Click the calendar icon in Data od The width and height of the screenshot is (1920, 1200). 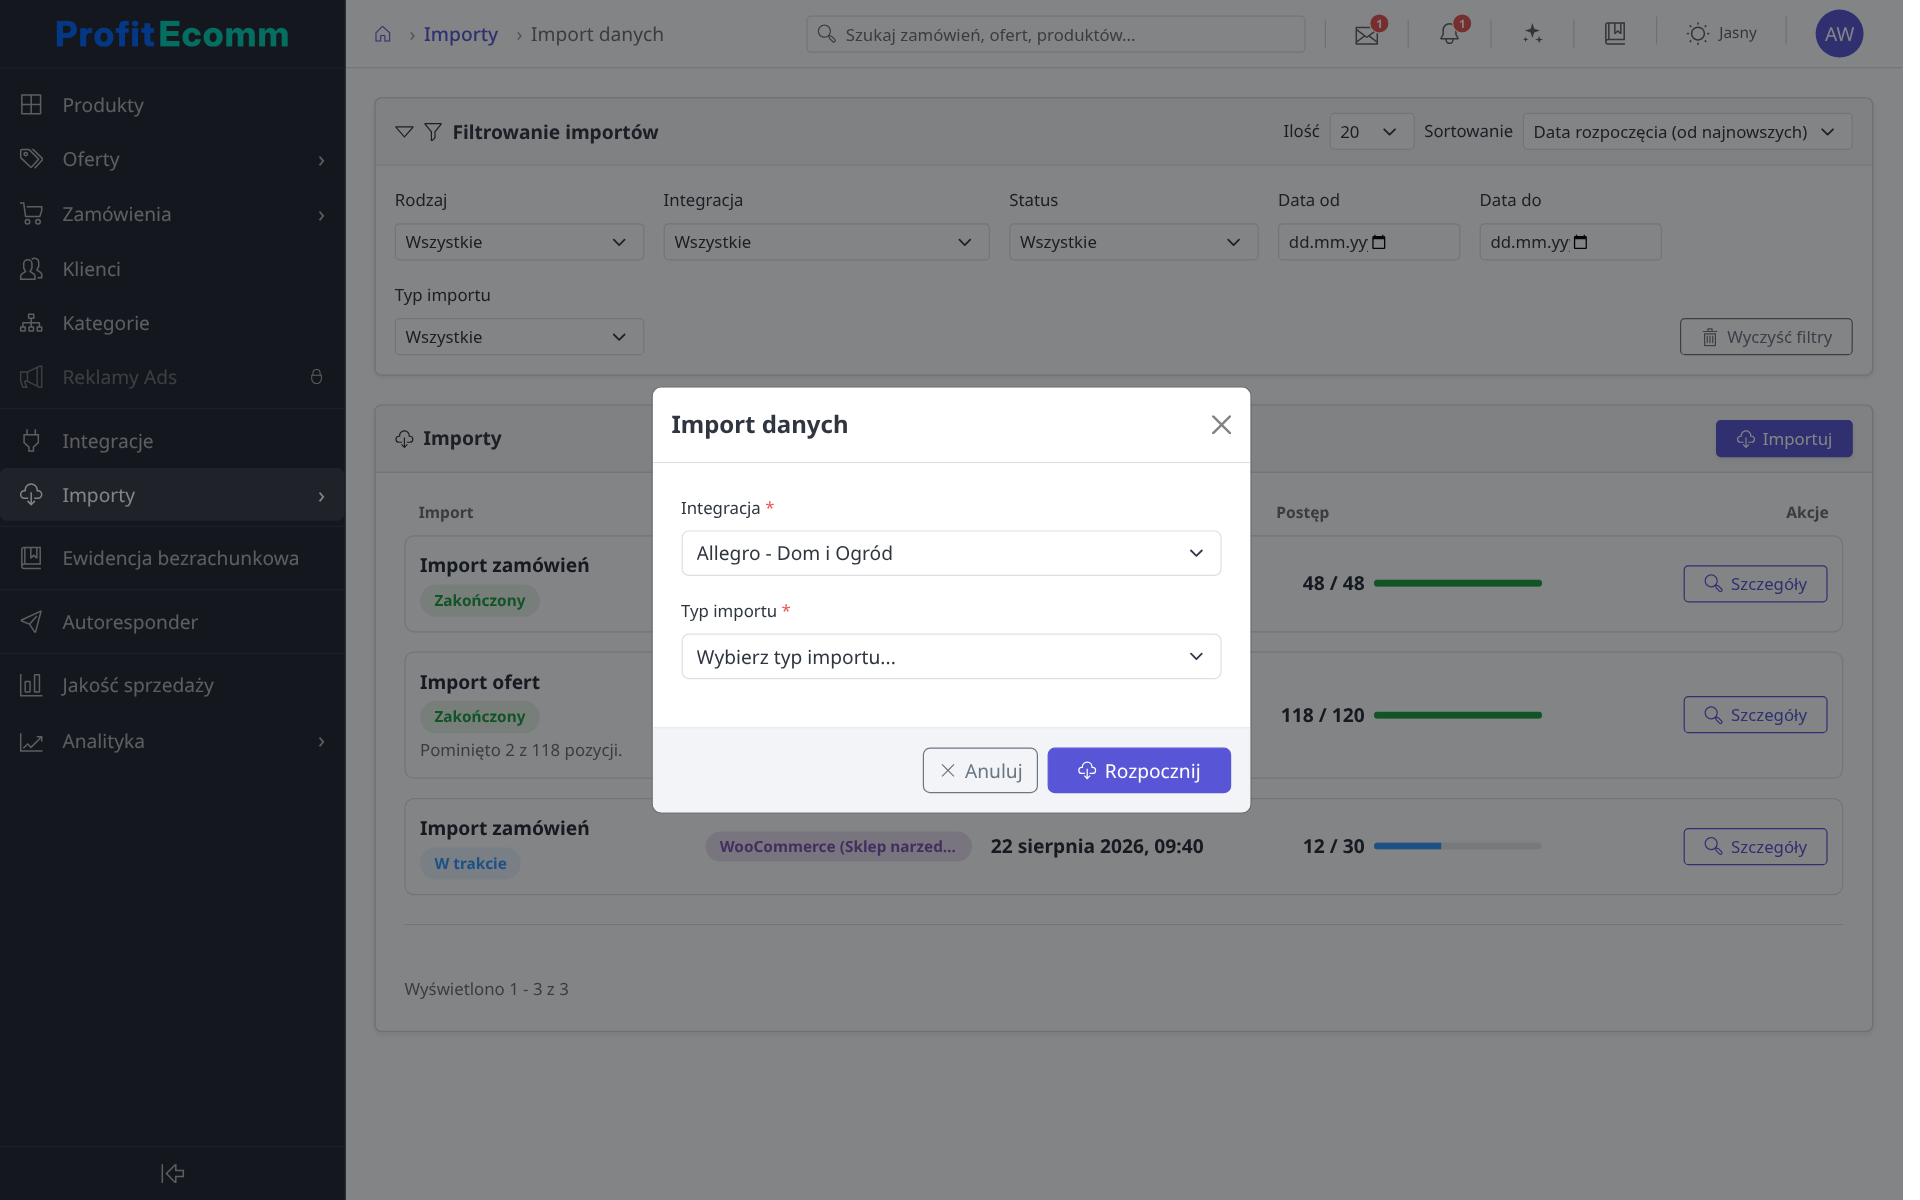[1379, 242]
